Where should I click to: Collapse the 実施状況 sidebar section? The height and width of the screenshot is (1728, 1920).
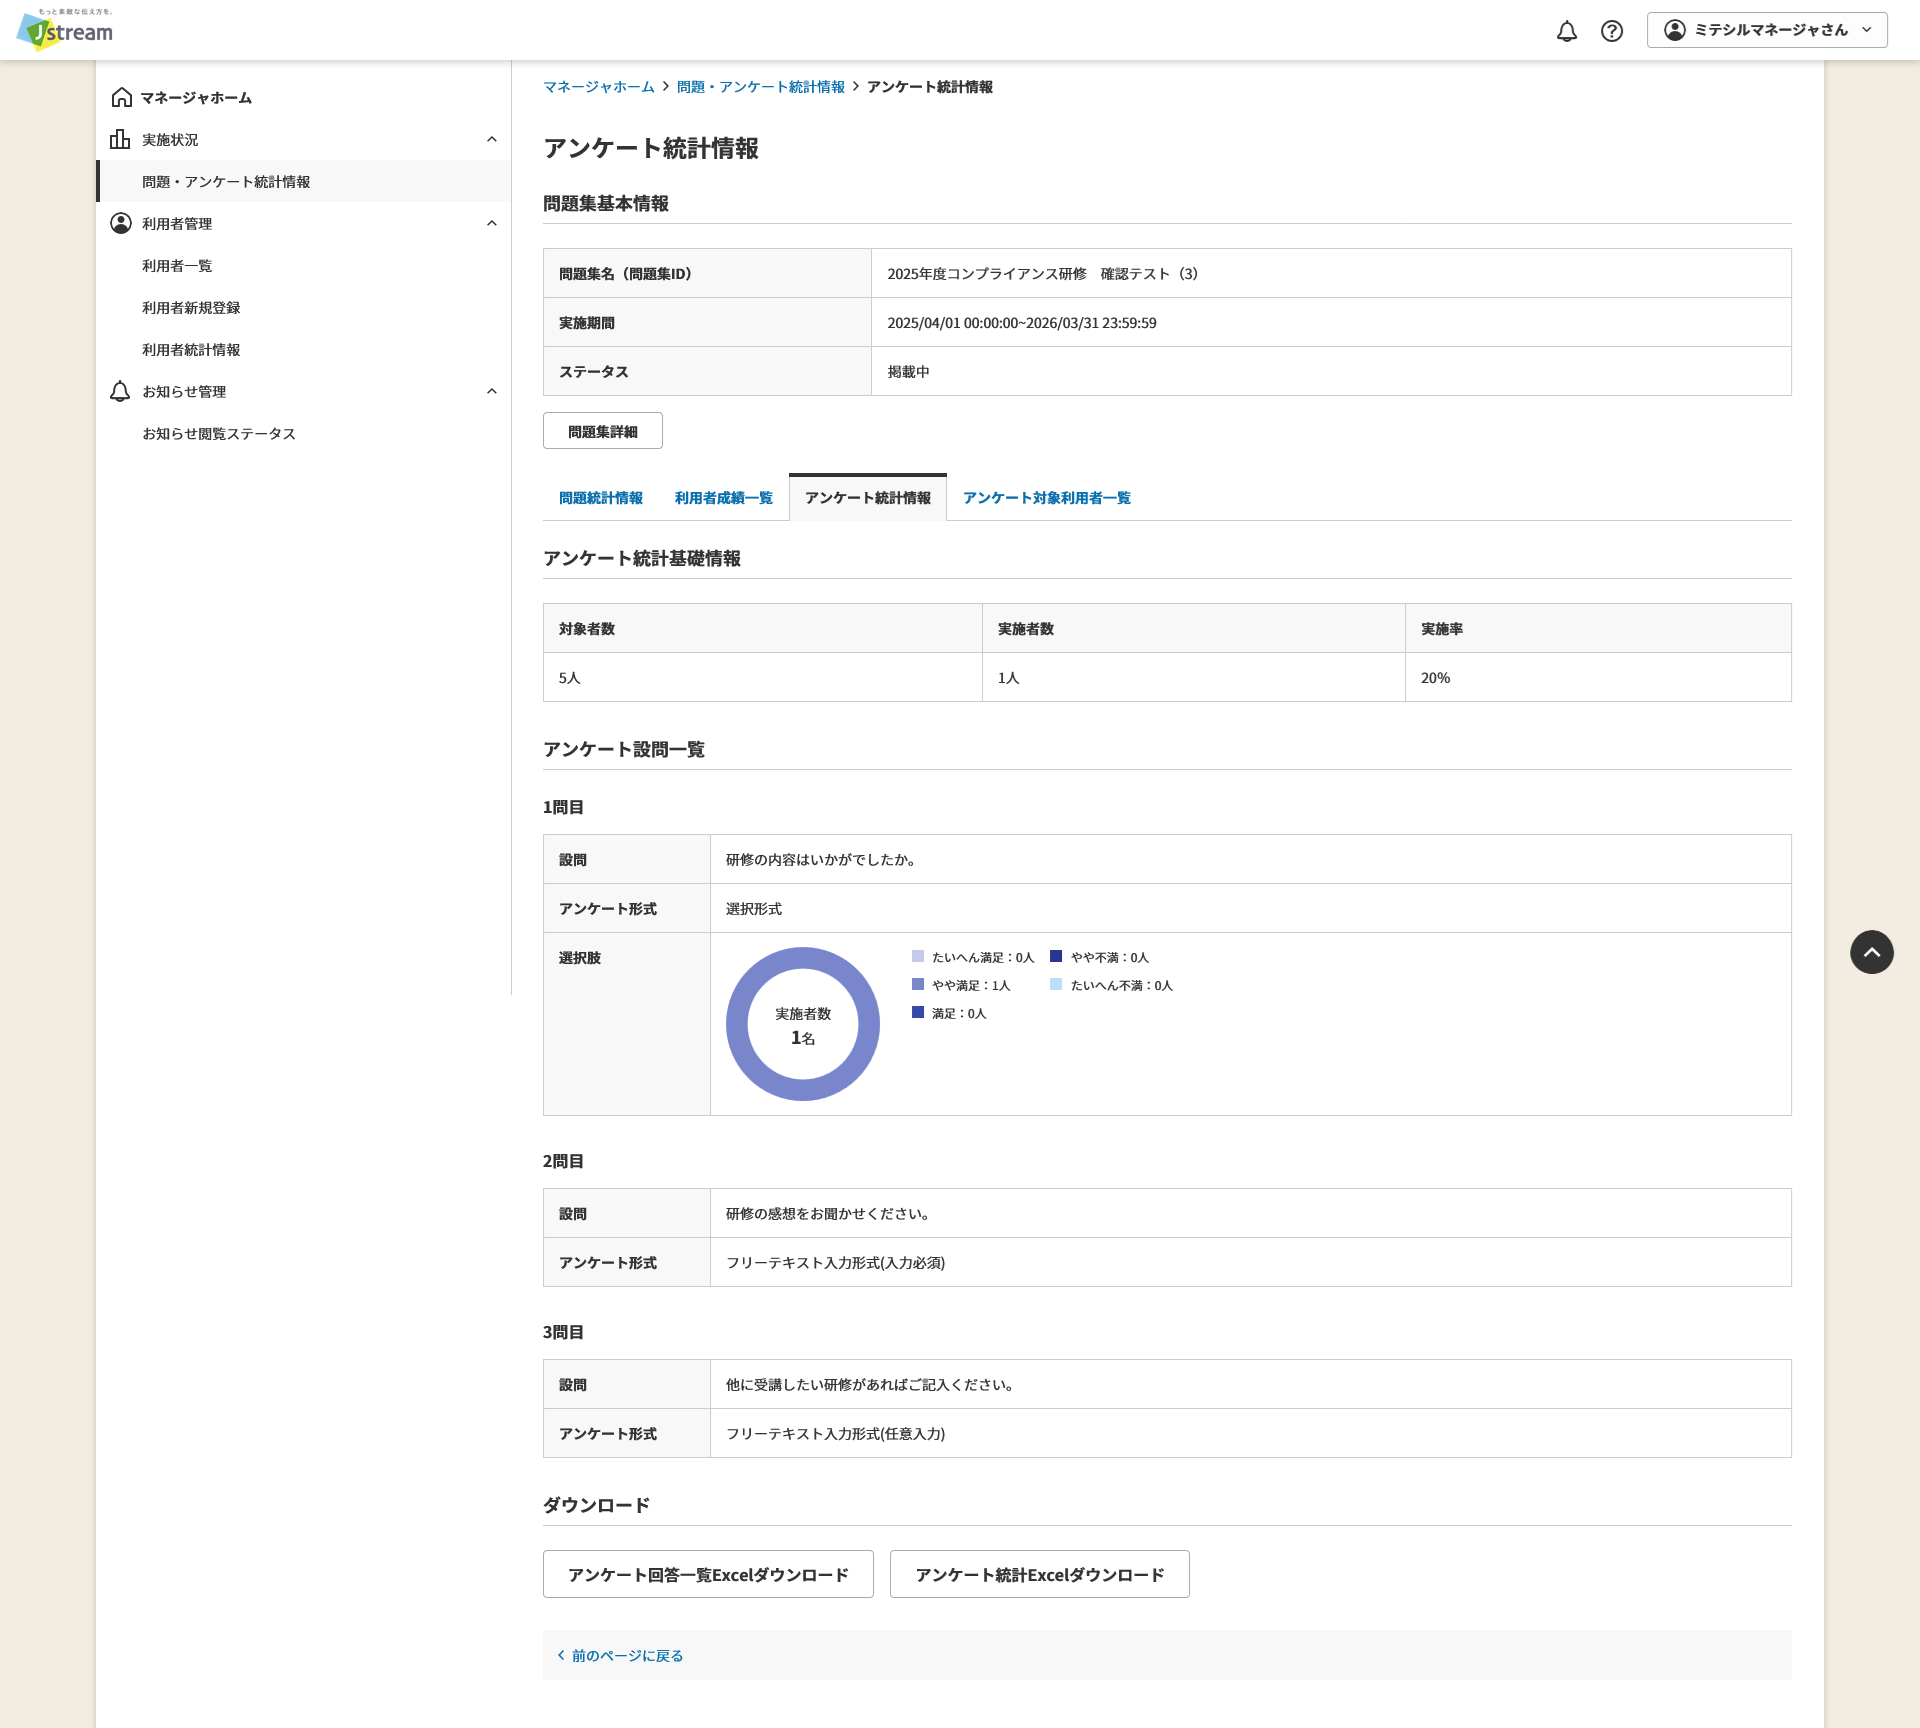(x=491, y=139)
